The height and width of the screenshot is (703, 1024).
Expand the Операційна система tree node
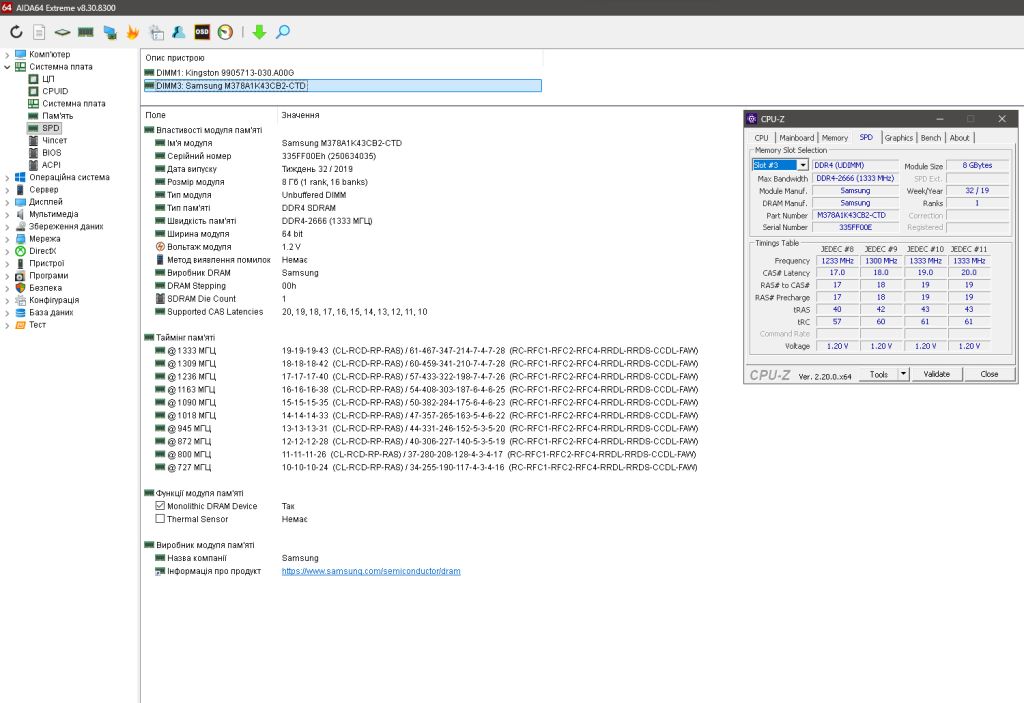click(x=7, y=178)
